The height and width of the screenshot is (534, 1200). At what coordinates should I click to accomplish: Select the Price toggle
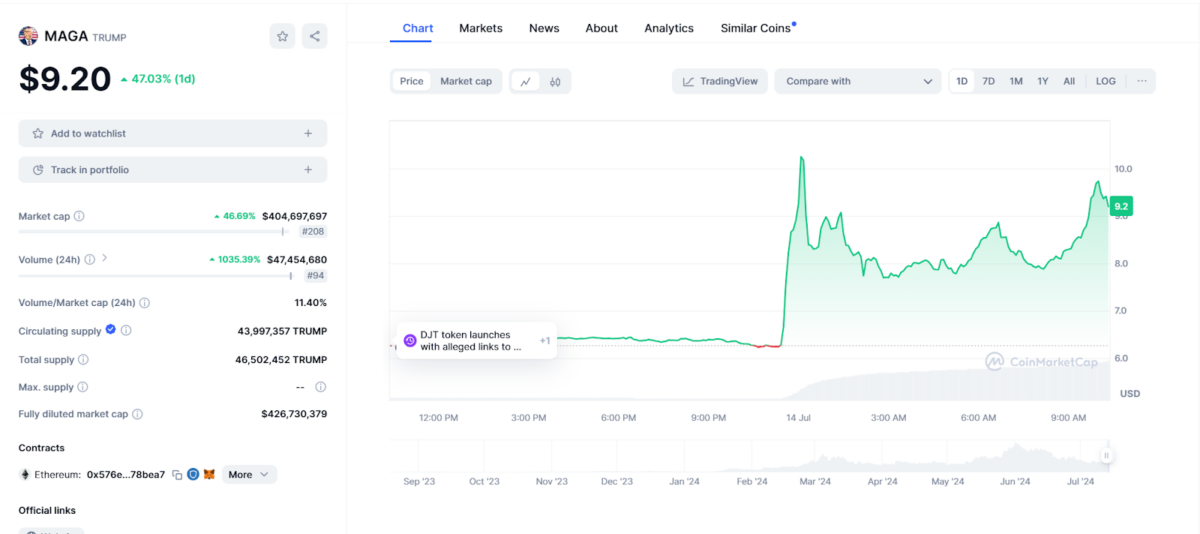click(412, 81)
